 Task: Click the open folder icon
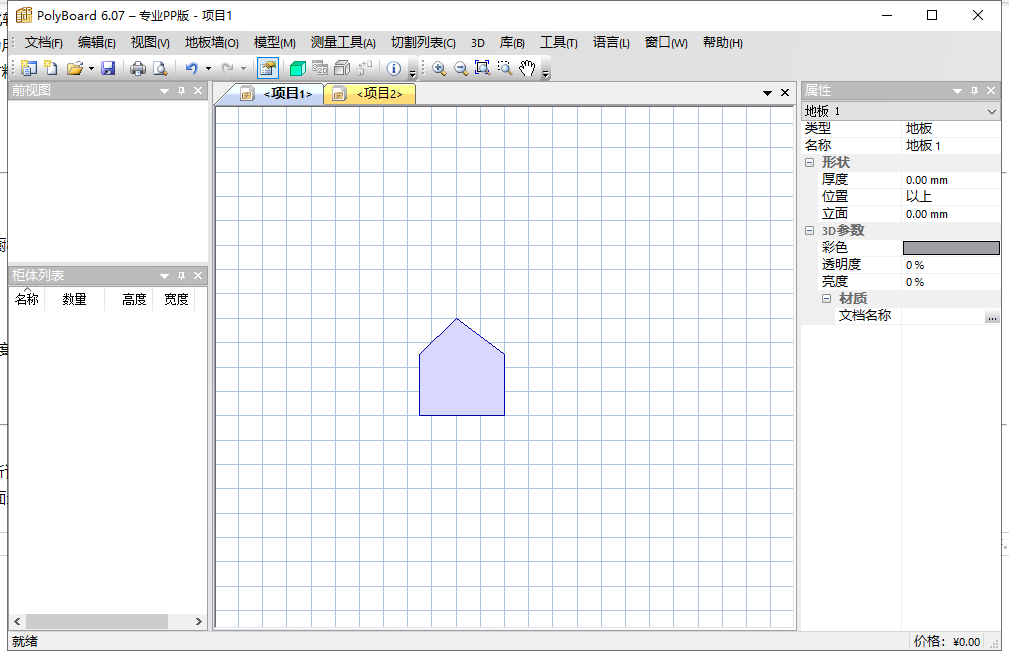click(75, 68)
